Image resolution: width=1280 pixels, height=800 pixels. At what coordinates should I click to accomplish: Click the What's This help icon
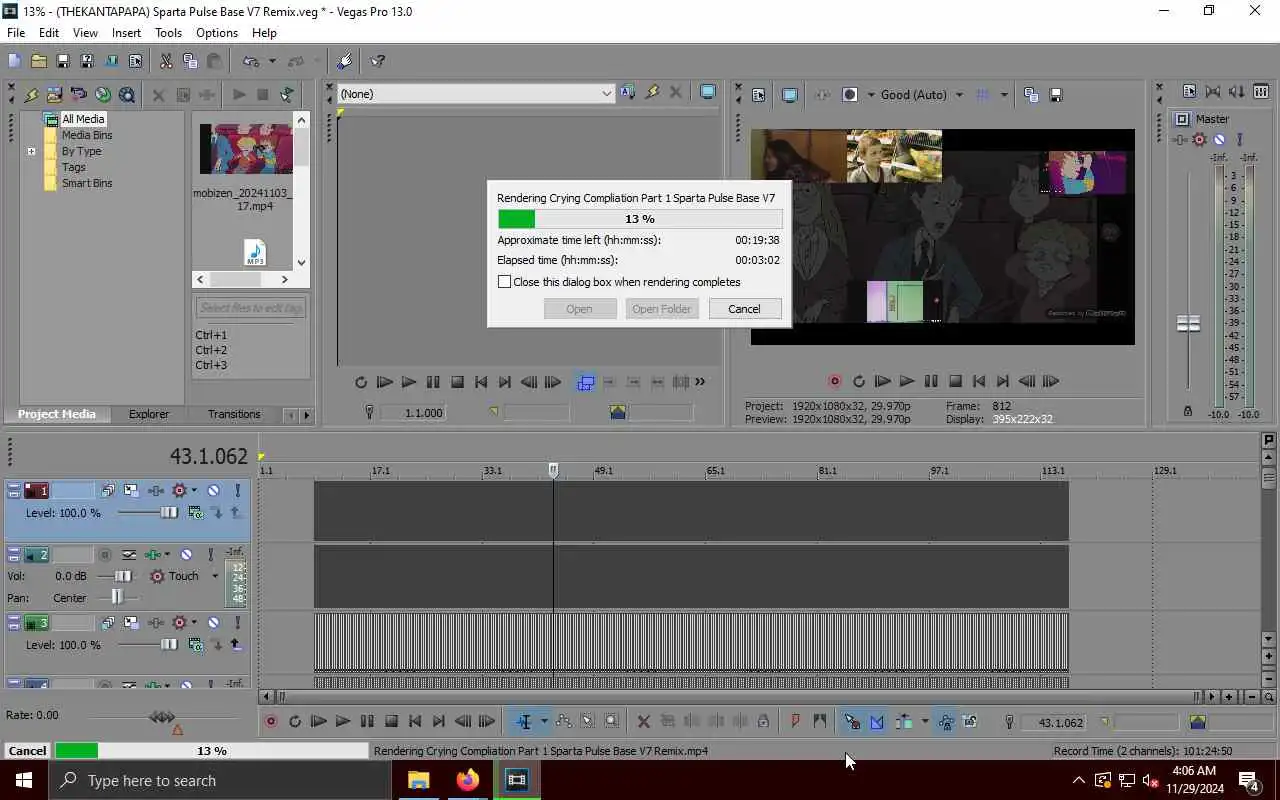point(378,61)
